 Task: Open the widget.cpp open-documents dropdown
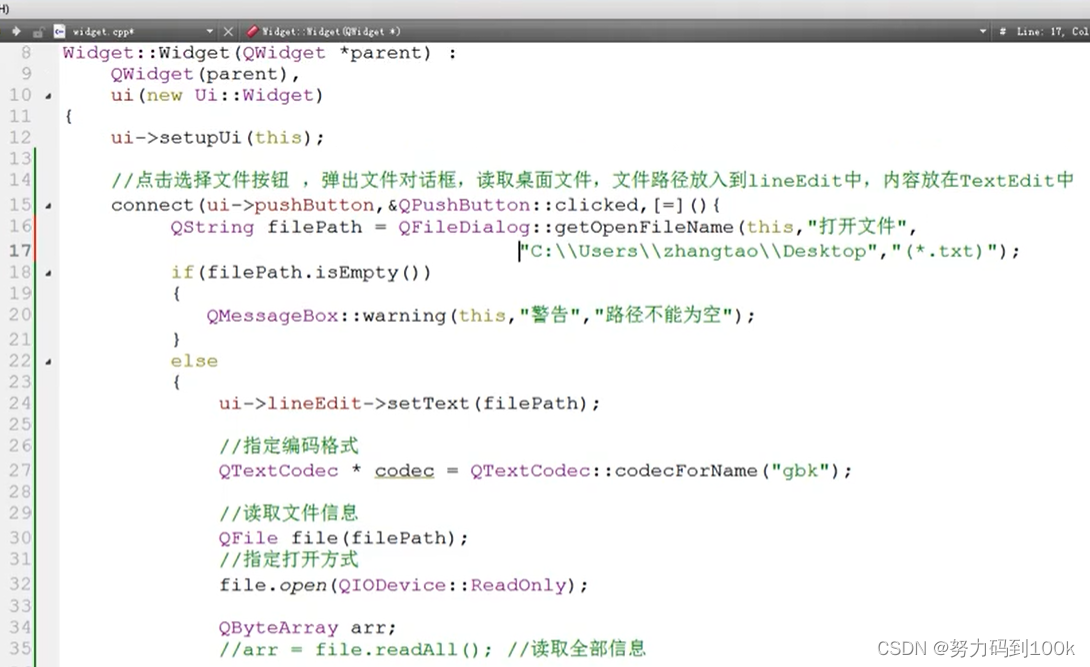click(x=210, y=31)
